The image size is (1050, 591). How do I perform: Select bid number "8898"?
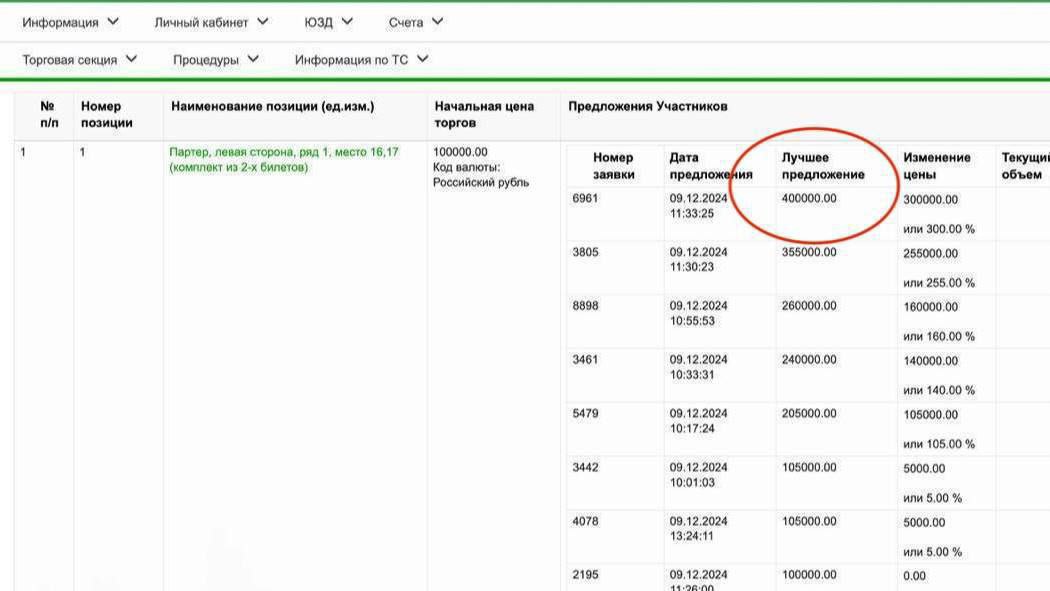(x=585, y=306)
